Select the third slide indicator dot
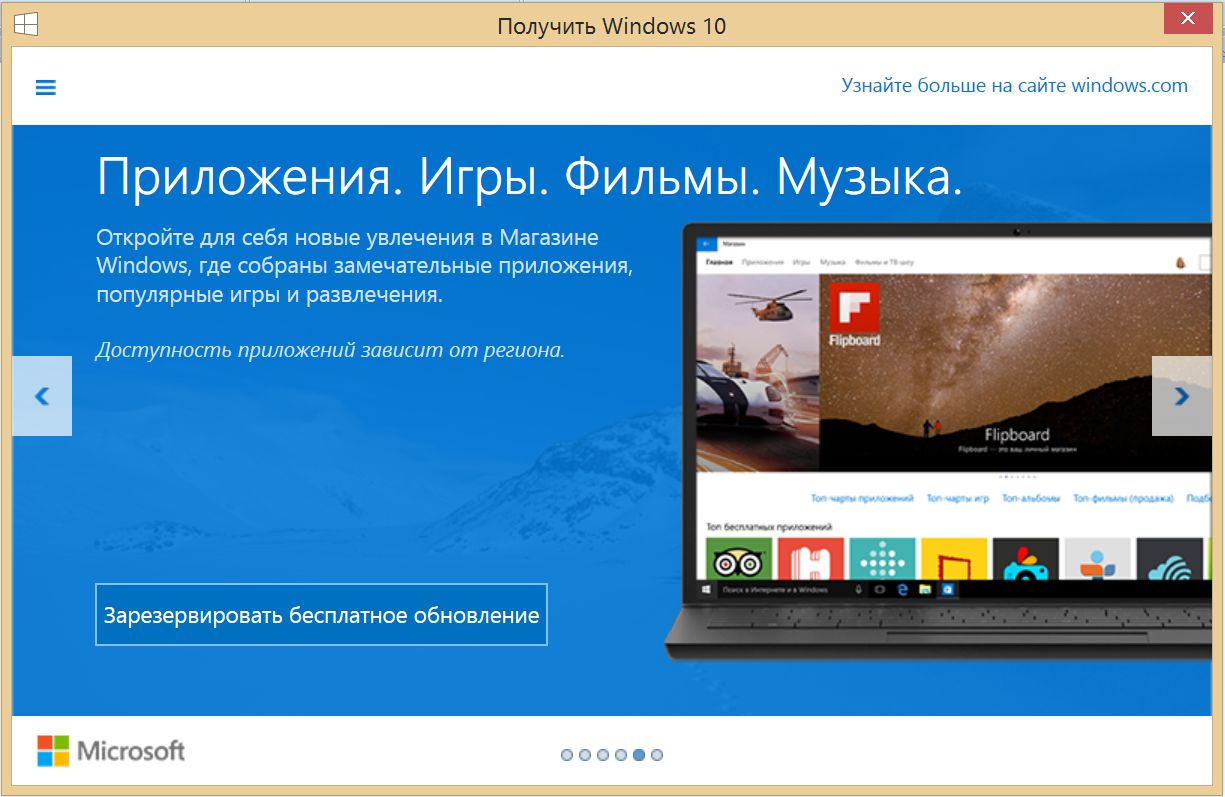This screenshot has height=797, width=1225. click(x=603, y=755)
